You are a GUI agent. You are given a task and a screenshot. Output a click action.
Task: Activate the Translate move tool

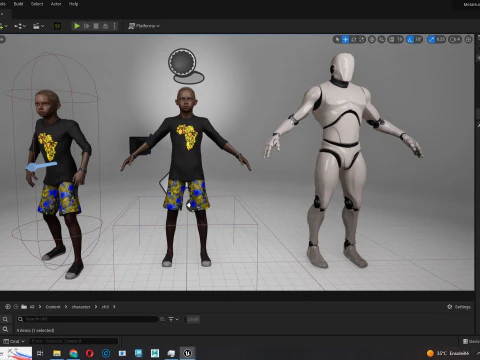click(345, 40)
